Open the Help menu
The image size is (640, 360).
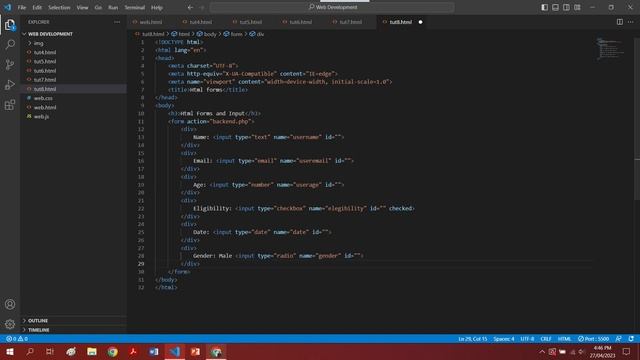157,7
